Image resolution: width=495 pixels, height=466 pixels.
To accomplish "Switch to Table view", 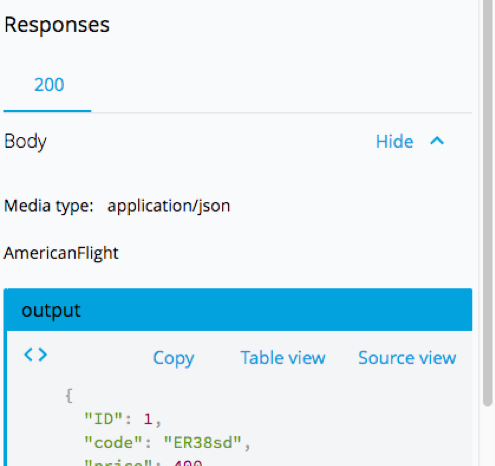I will click(x=283, y=358).
